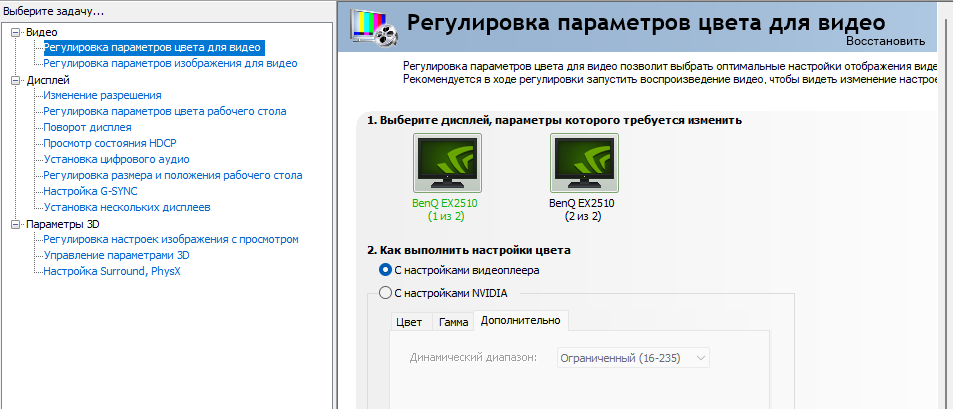Select 'Поворот дисплея' in the sidebar
The height and width of the screenshot is (409, 953).
pos(87,127)
